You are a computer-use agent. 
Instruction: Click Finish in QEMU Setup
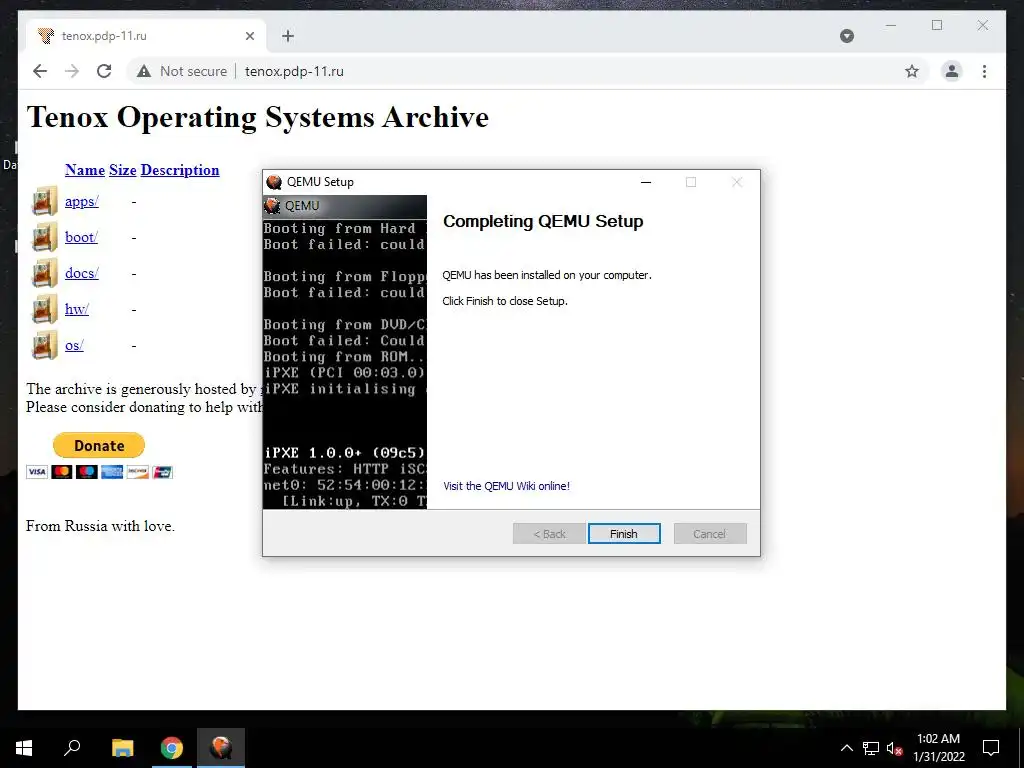pyautogui.click(x=624, y=534)
